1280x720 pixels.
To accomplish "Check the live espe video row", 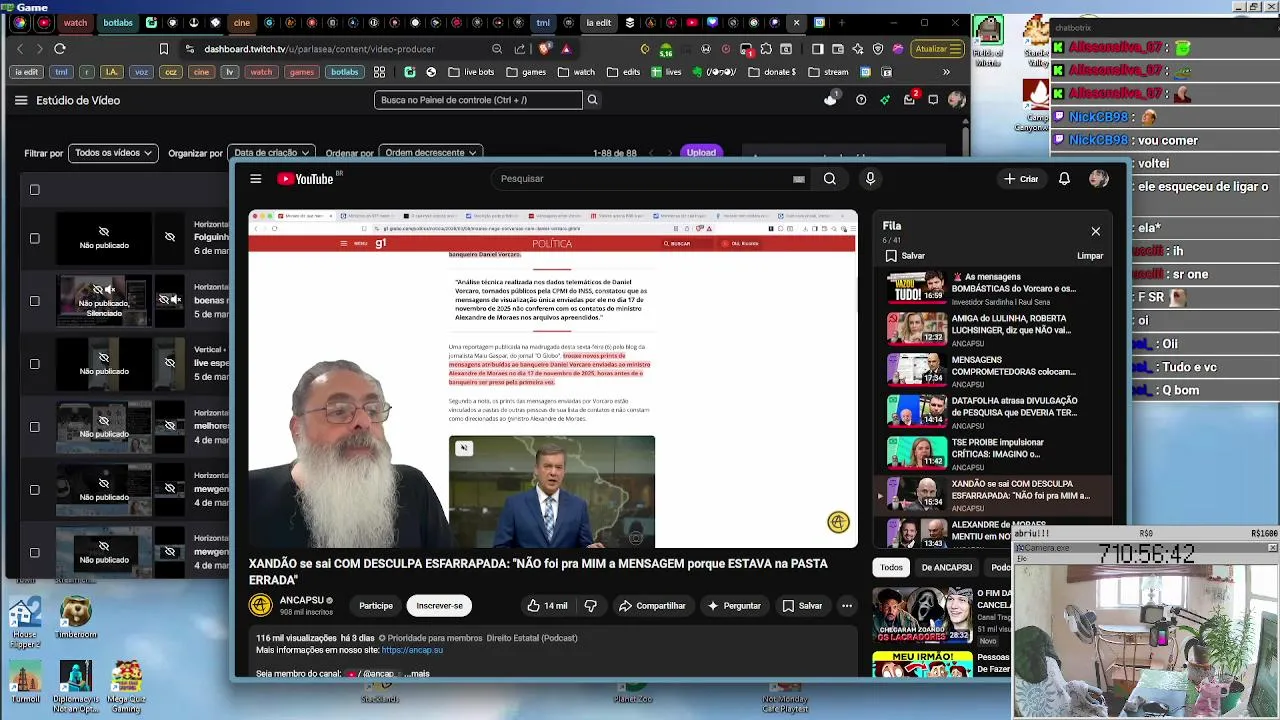I will click(34, 364).
